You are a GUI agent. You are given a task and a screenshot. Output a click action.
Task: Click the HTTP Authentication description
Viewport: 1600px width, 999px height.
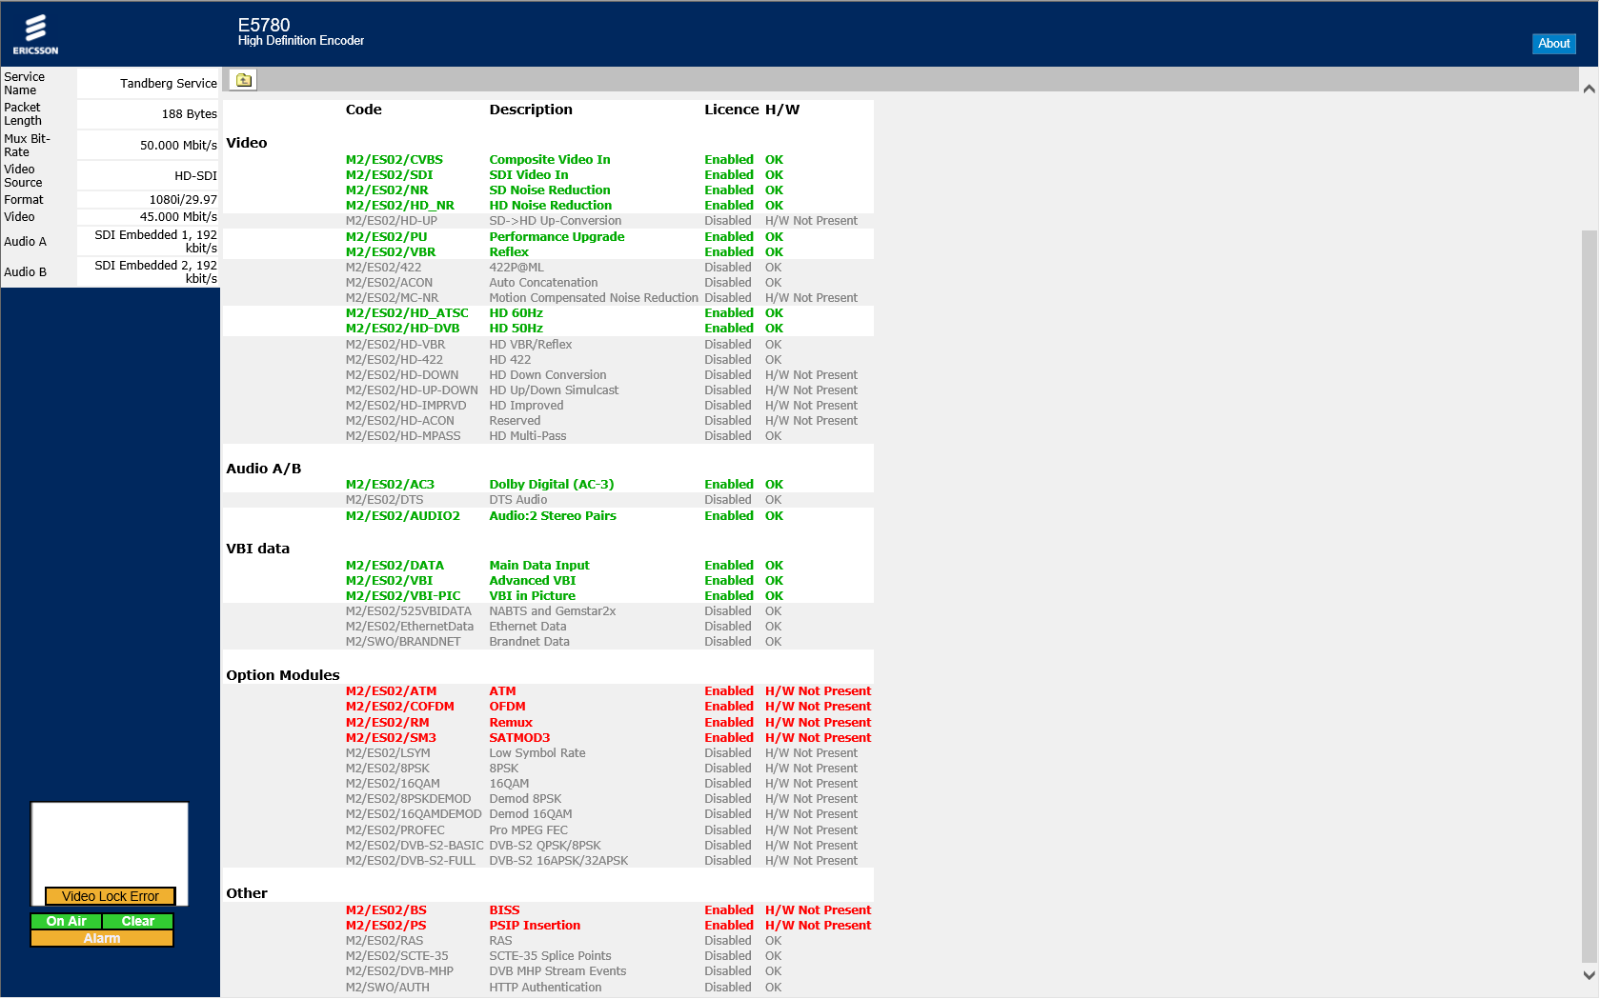pyautogui.click(x=545, y=987)
